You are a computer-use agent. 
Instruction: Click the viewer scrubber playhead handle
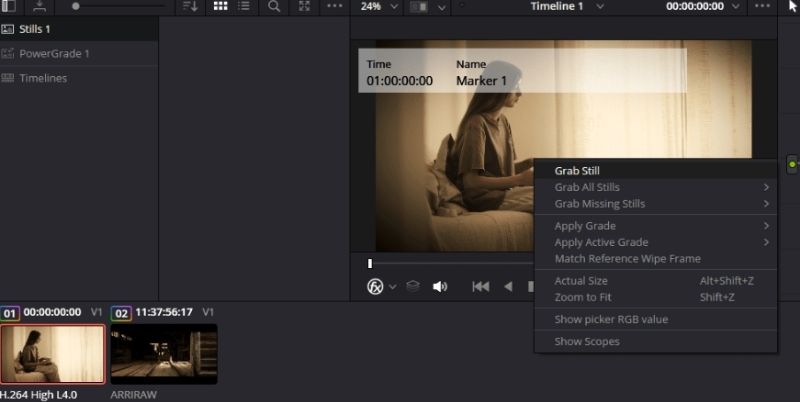click(x=370, y=263)
